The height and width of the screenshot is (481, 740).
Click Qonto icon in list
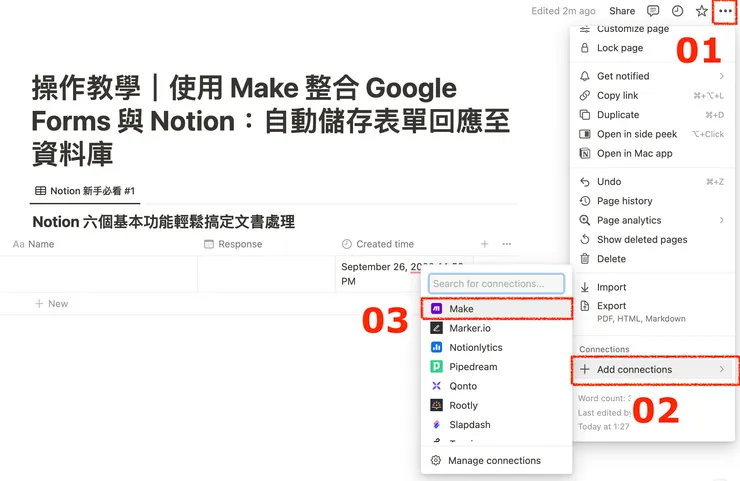(436, 386)
